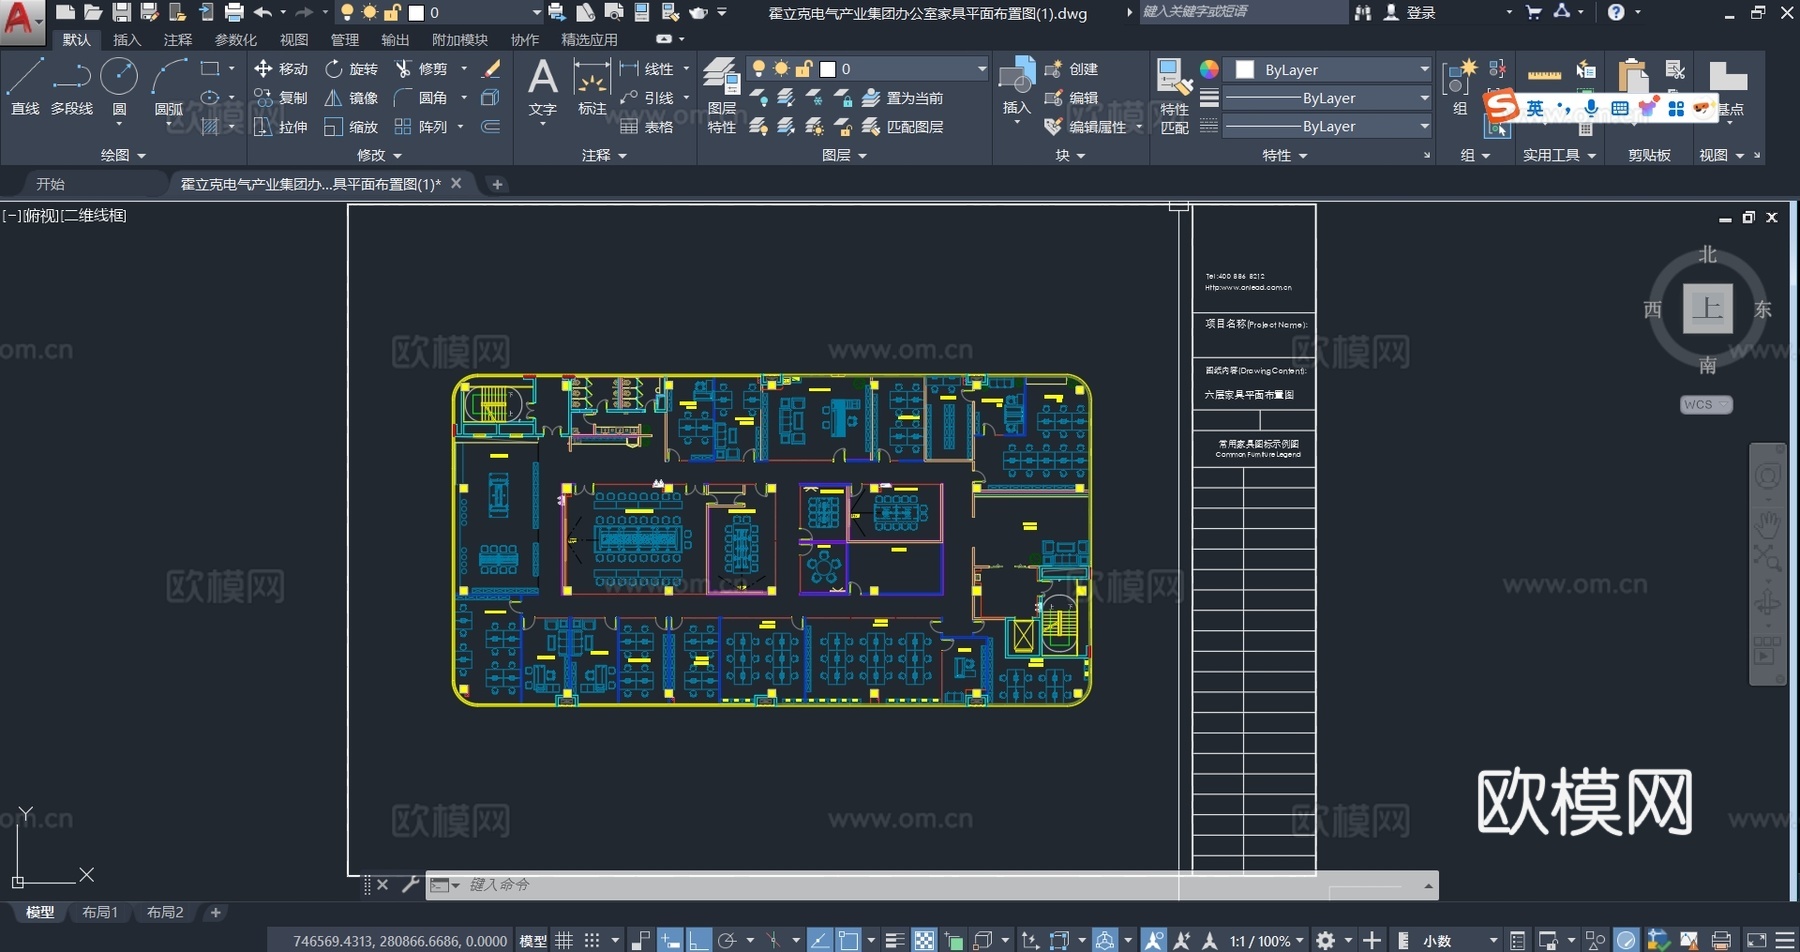Click the Table (表格) tool
The width and height of the screenshot is (1800, 952).
click(647, 127)
